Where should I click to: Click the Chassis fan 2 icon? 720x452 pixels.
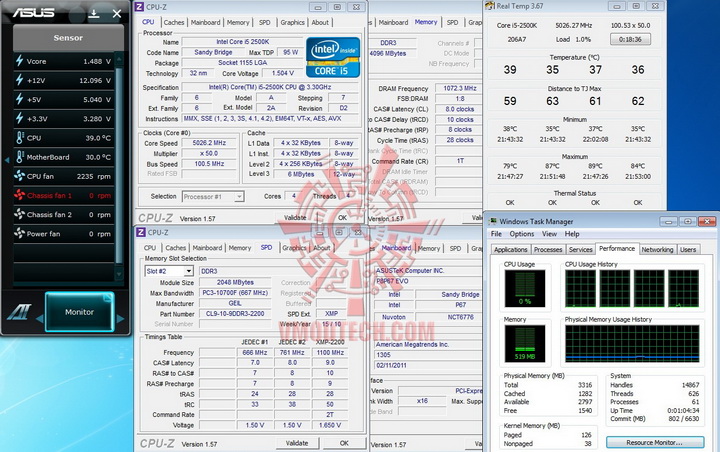click(19, 214)
